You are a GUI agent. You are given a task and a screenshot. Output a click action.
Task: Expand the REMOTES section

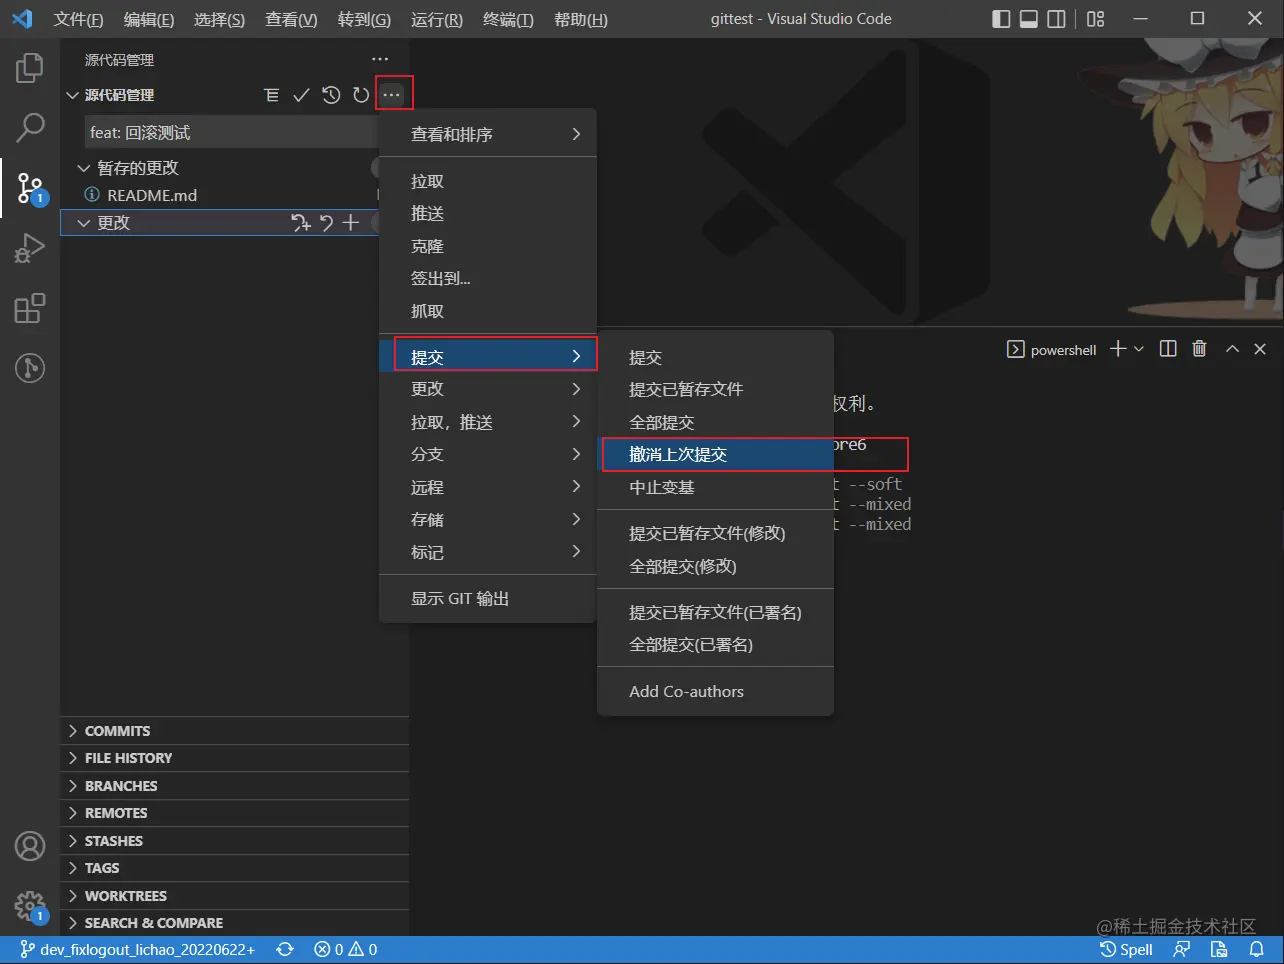[234, 813]
